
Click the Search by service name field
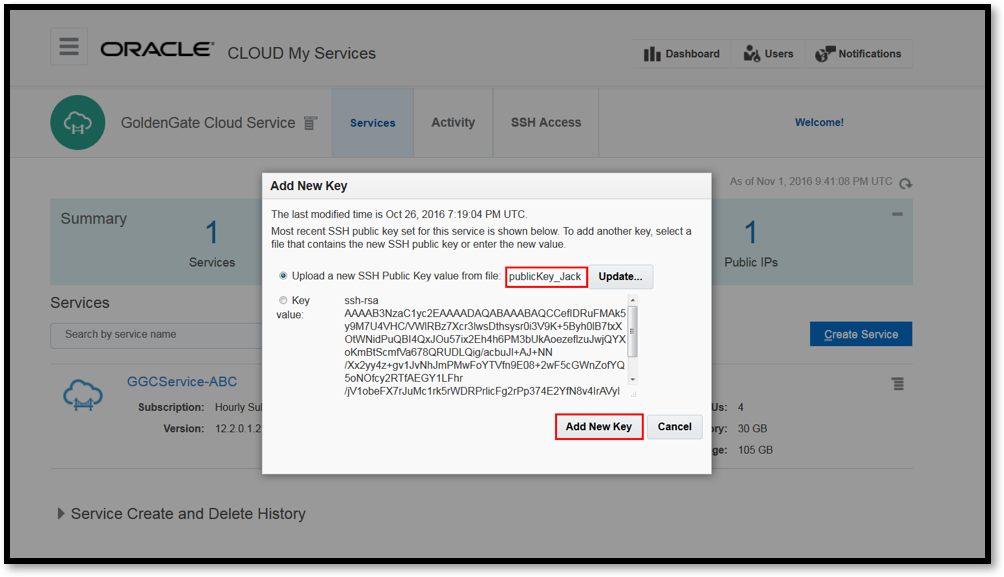tap(157, 335)
